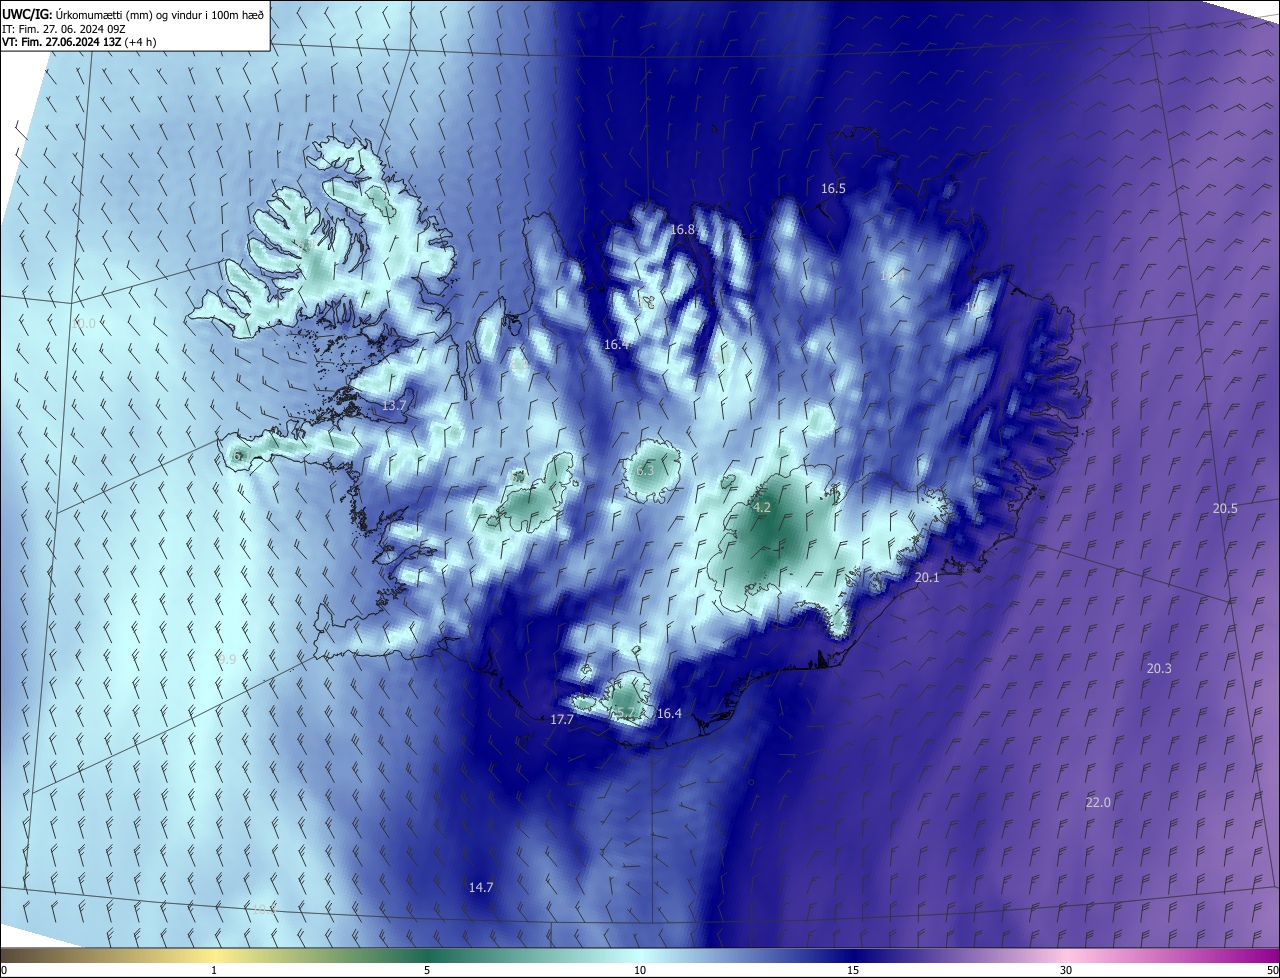Click the faint 10.0 value west of Westfjords
This screenshot has height=978, width=1280.
84,323
